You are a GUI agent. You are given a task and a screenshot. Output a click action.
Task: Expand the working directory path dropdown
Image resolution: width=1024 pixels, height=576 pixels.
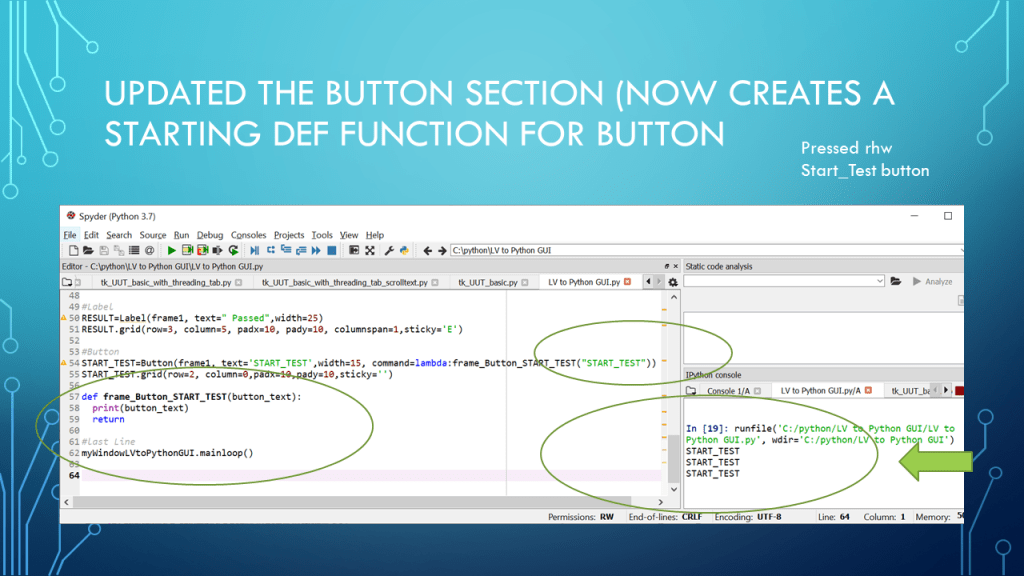point(960,250)
